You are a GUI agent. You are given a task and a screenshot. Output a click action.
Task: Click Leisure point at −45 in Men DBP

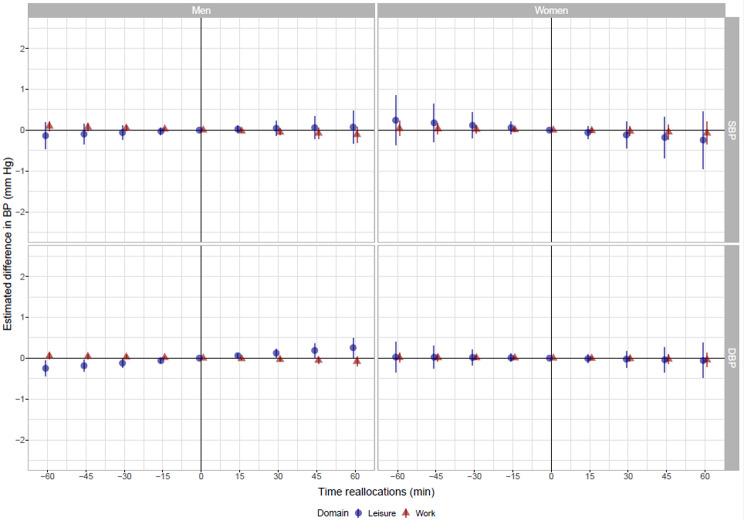[x=84, y=366]
